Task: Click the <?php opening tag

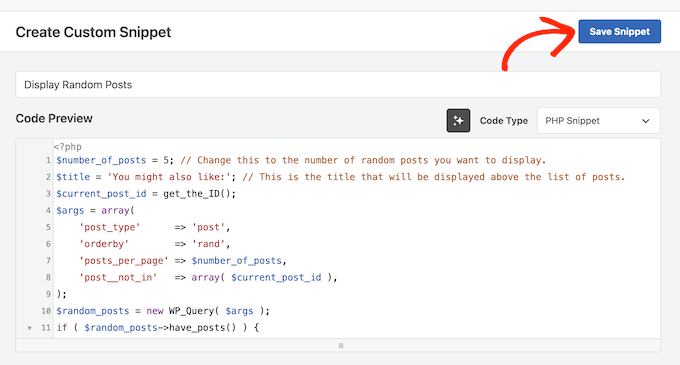Action: [x=68, y=147]
